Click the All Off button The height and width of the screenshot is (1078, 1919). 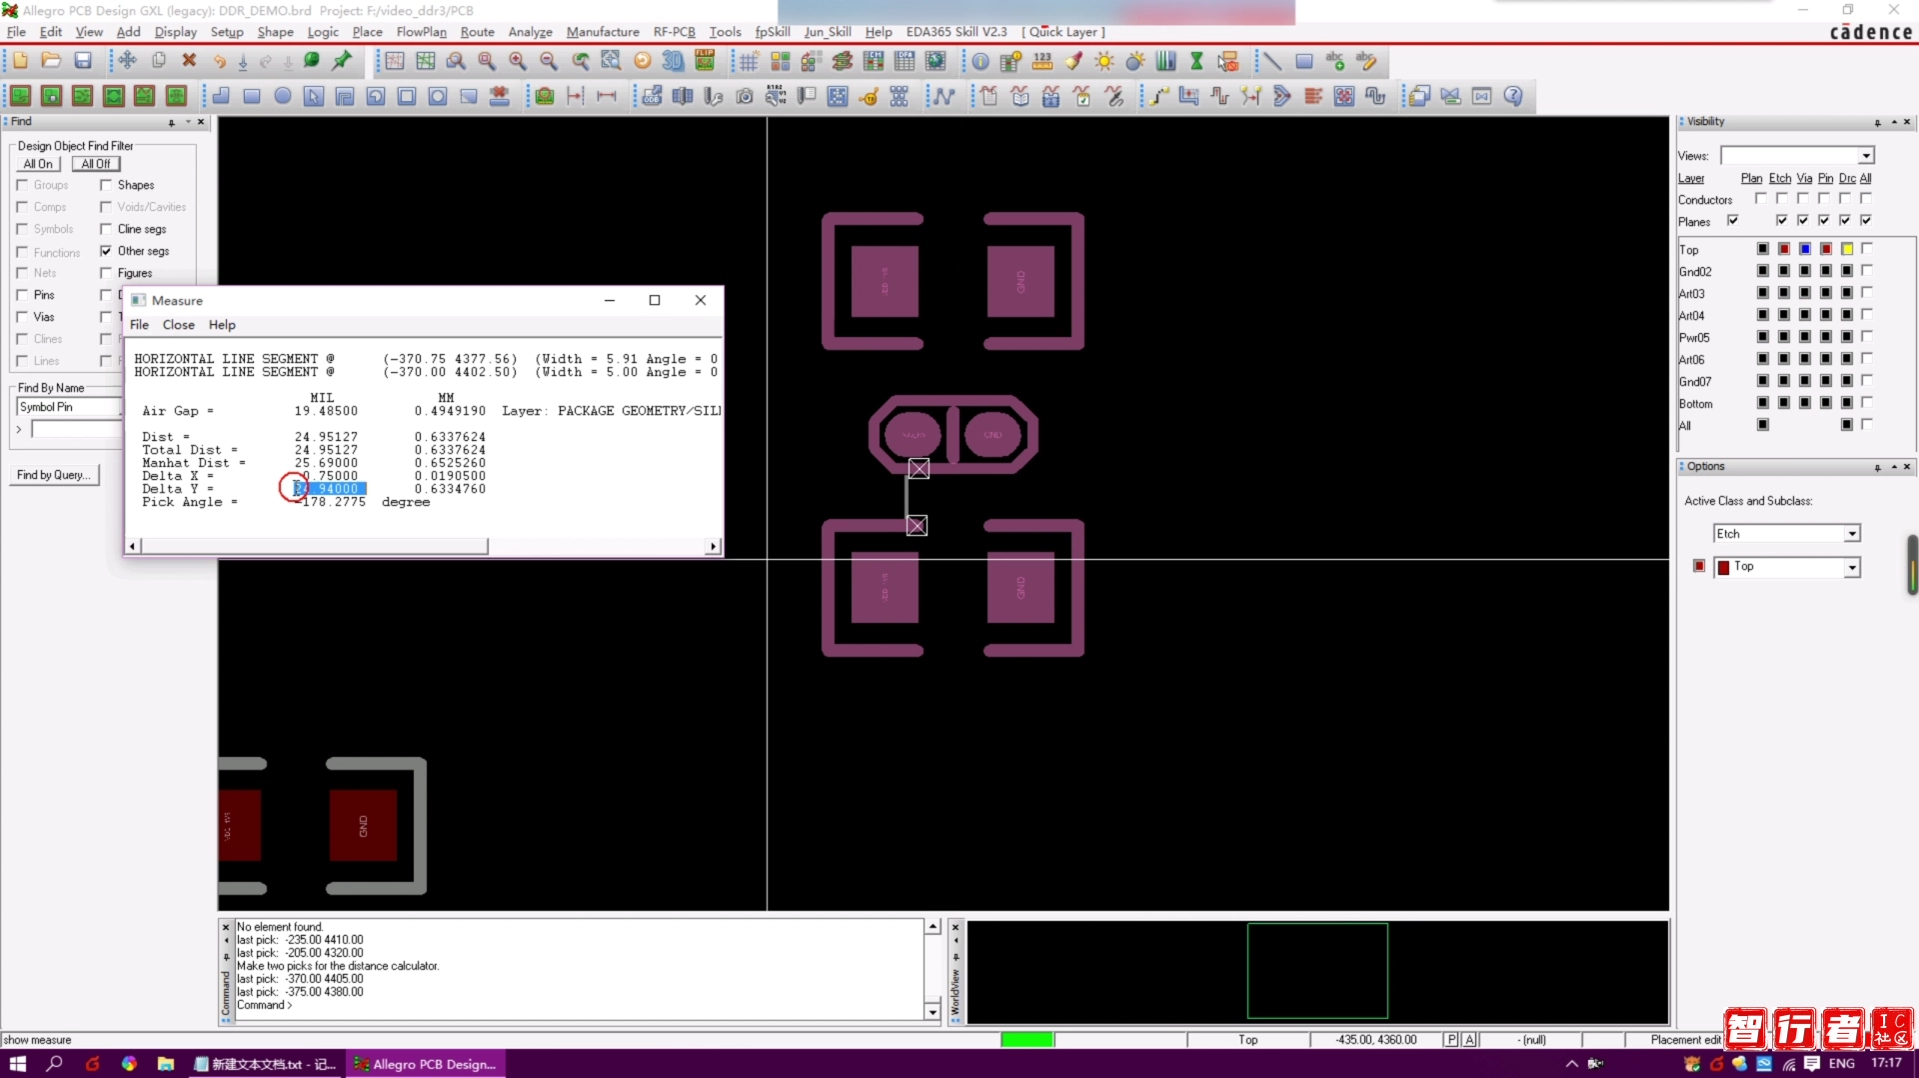click(96, 164)
